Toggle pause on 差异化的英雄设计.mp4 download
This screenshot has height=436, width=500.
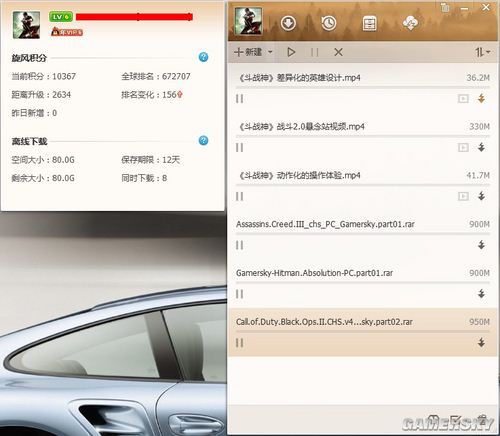(x=239, y=99)
